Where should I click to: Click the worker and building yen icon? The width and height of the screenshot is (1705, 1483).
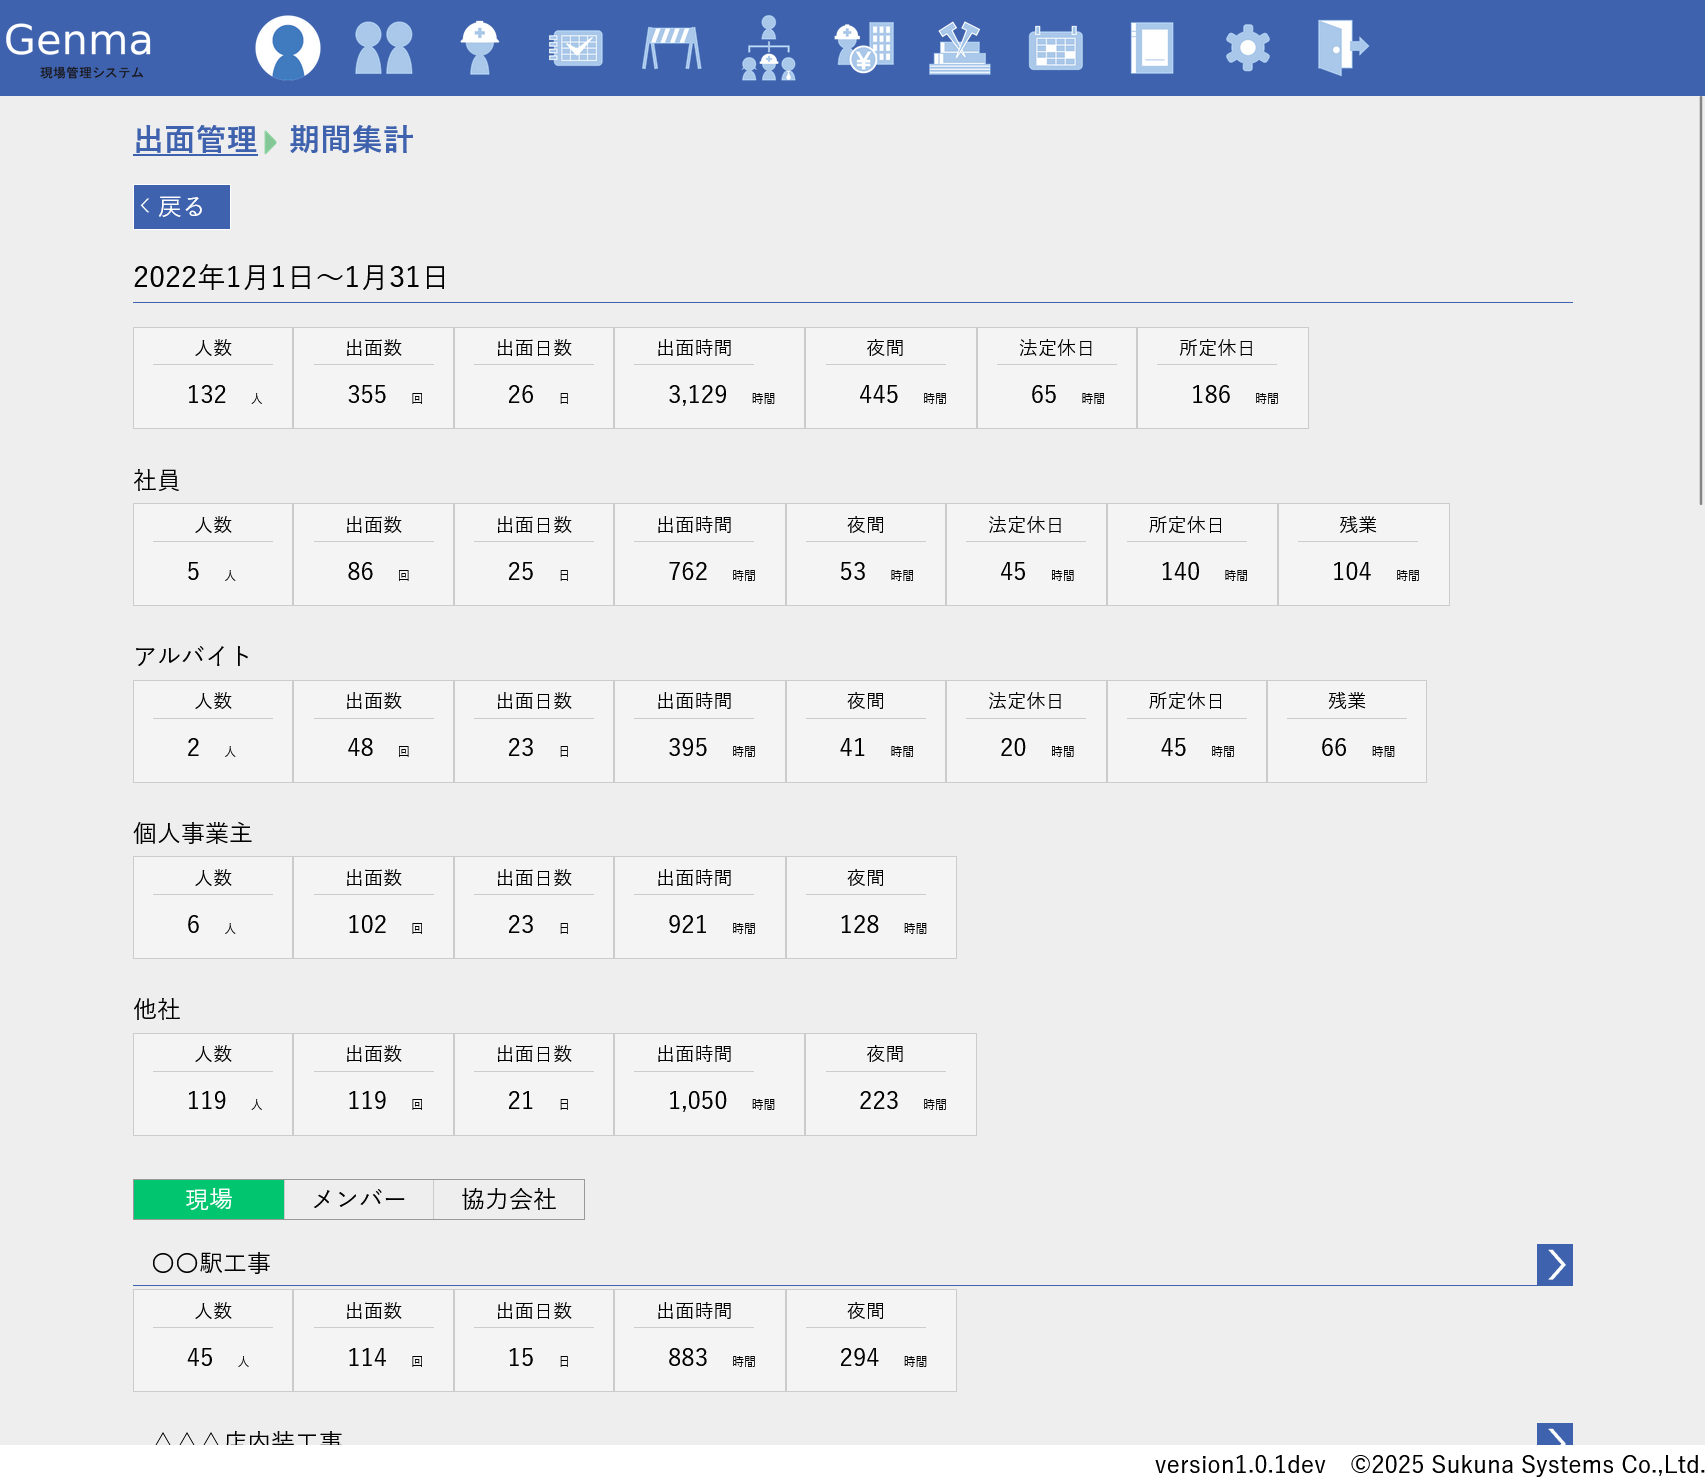pyautogui.click(x=864, y=48)
